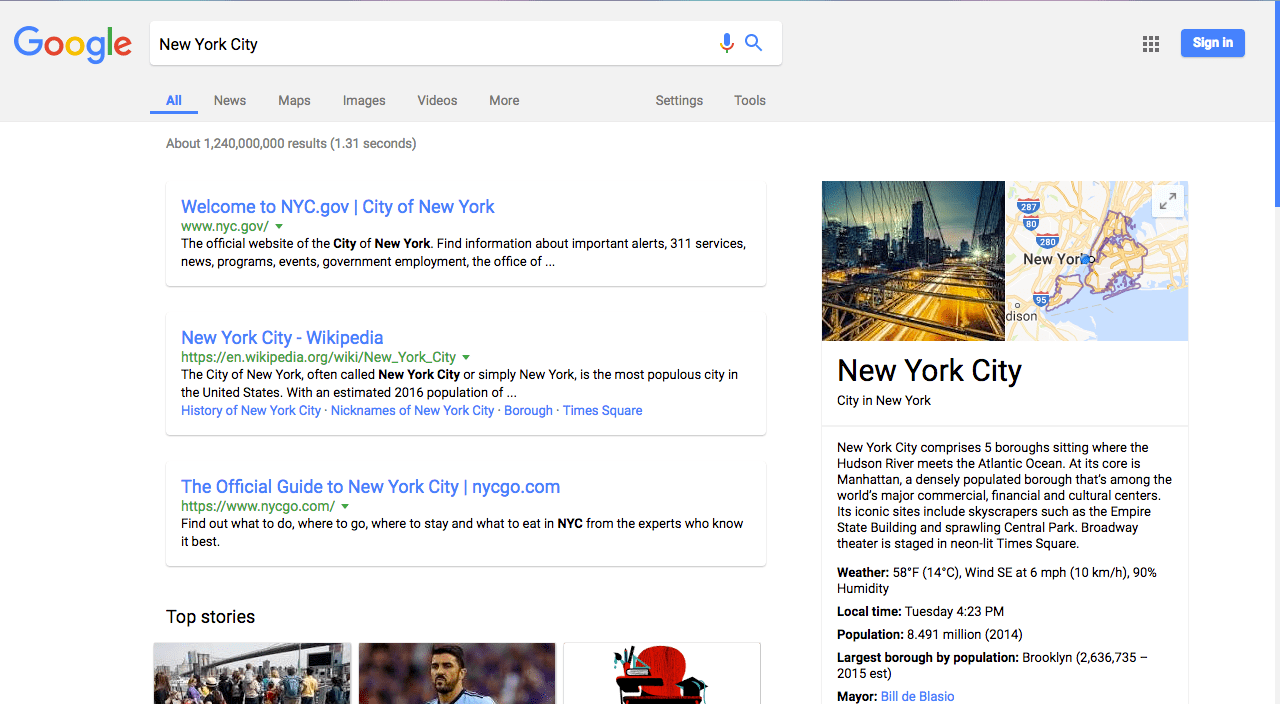Start voice search with the microphone icon

727,43
